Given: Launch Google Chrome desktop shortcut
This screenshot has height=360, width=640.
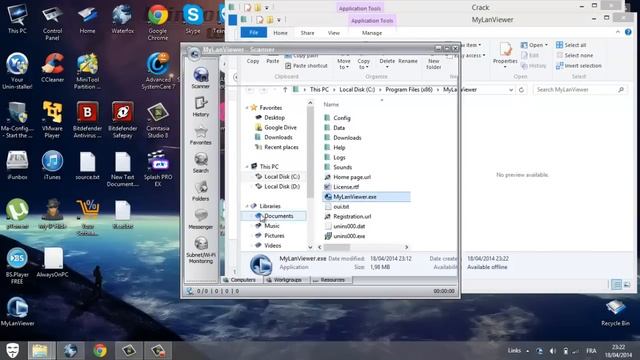Looking at the screenshot, I should click(x=158, y=23).
